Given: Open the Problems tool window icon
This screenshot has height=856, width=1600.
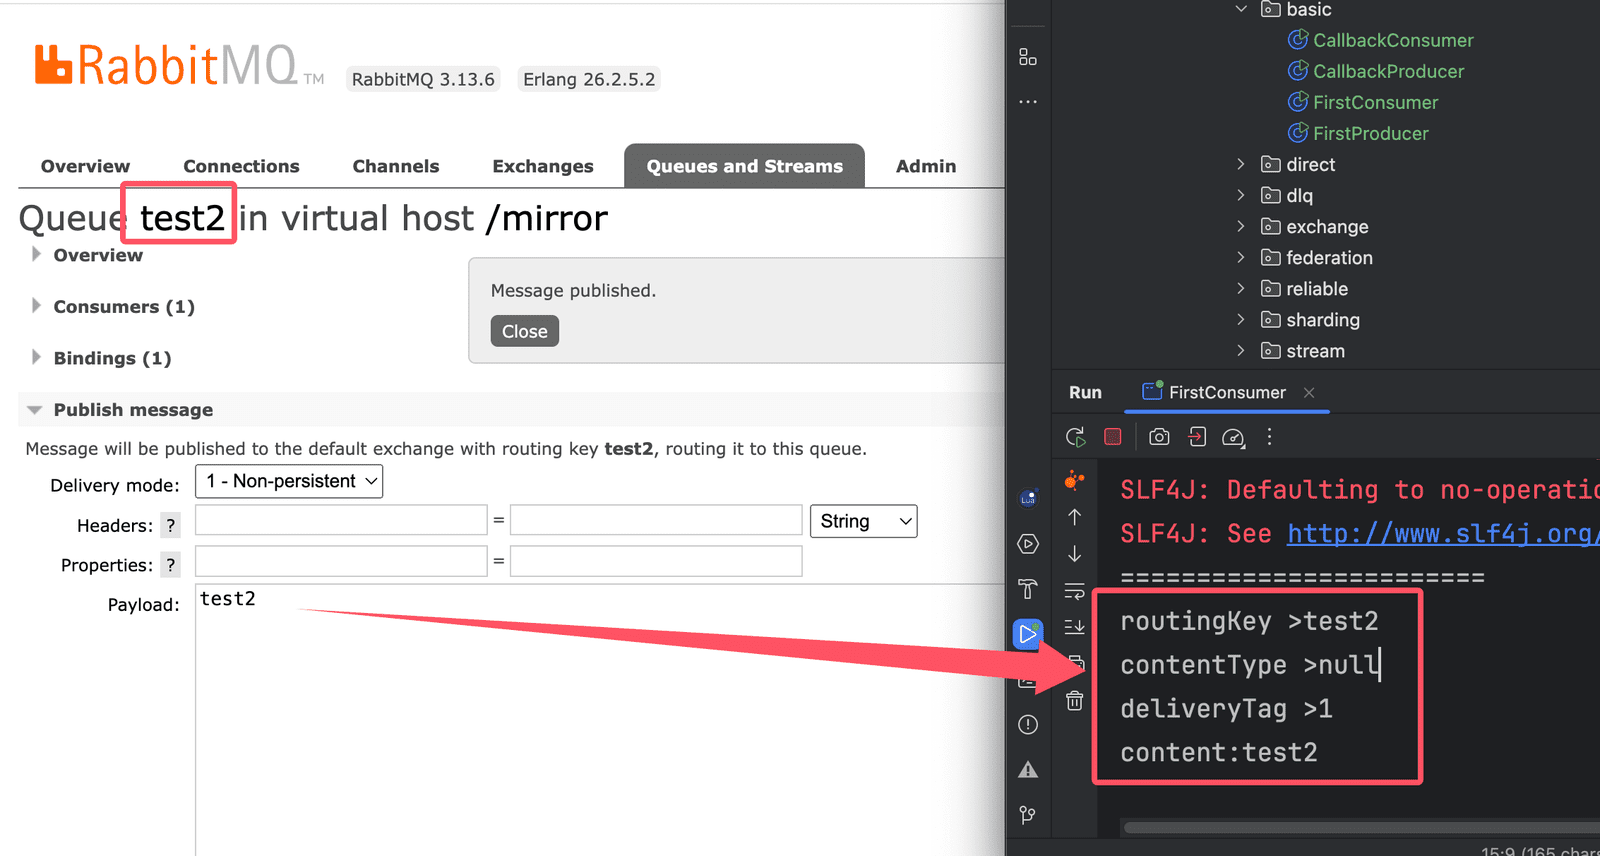Looking at the screenshot, I should [1028, 724].
